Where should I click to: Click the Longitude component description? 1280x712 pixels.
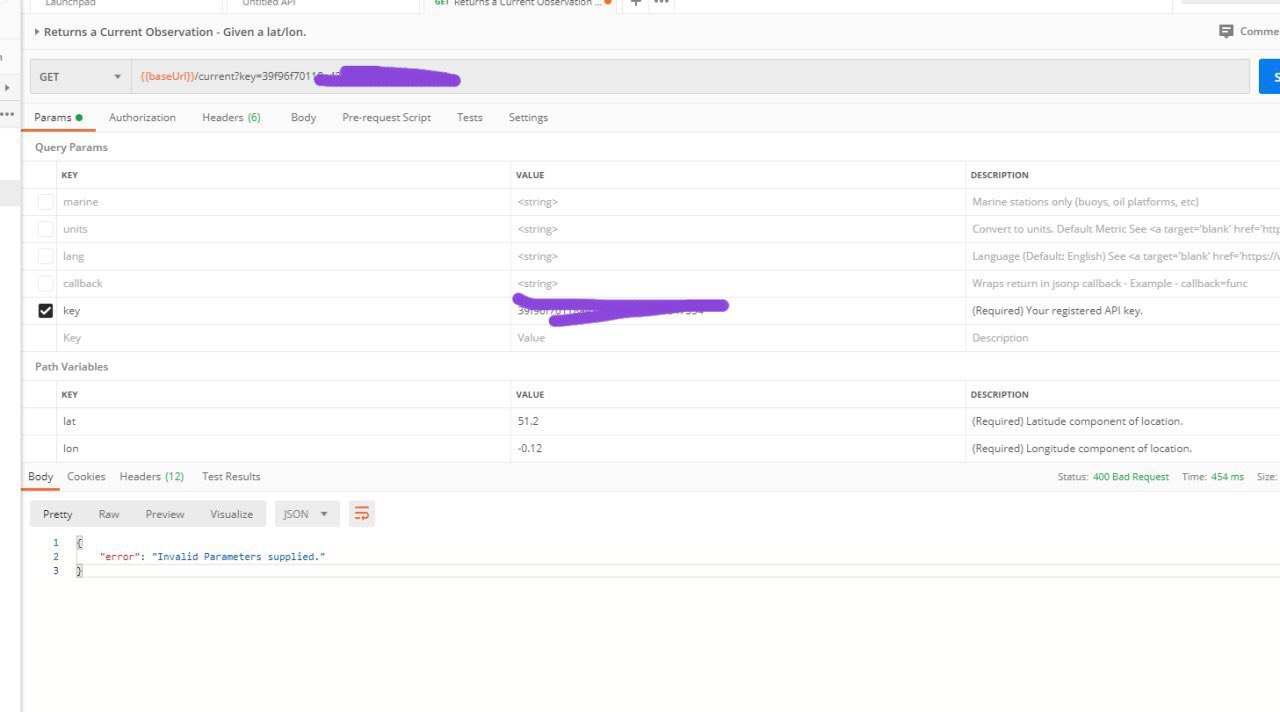[x=1082, y=448]
